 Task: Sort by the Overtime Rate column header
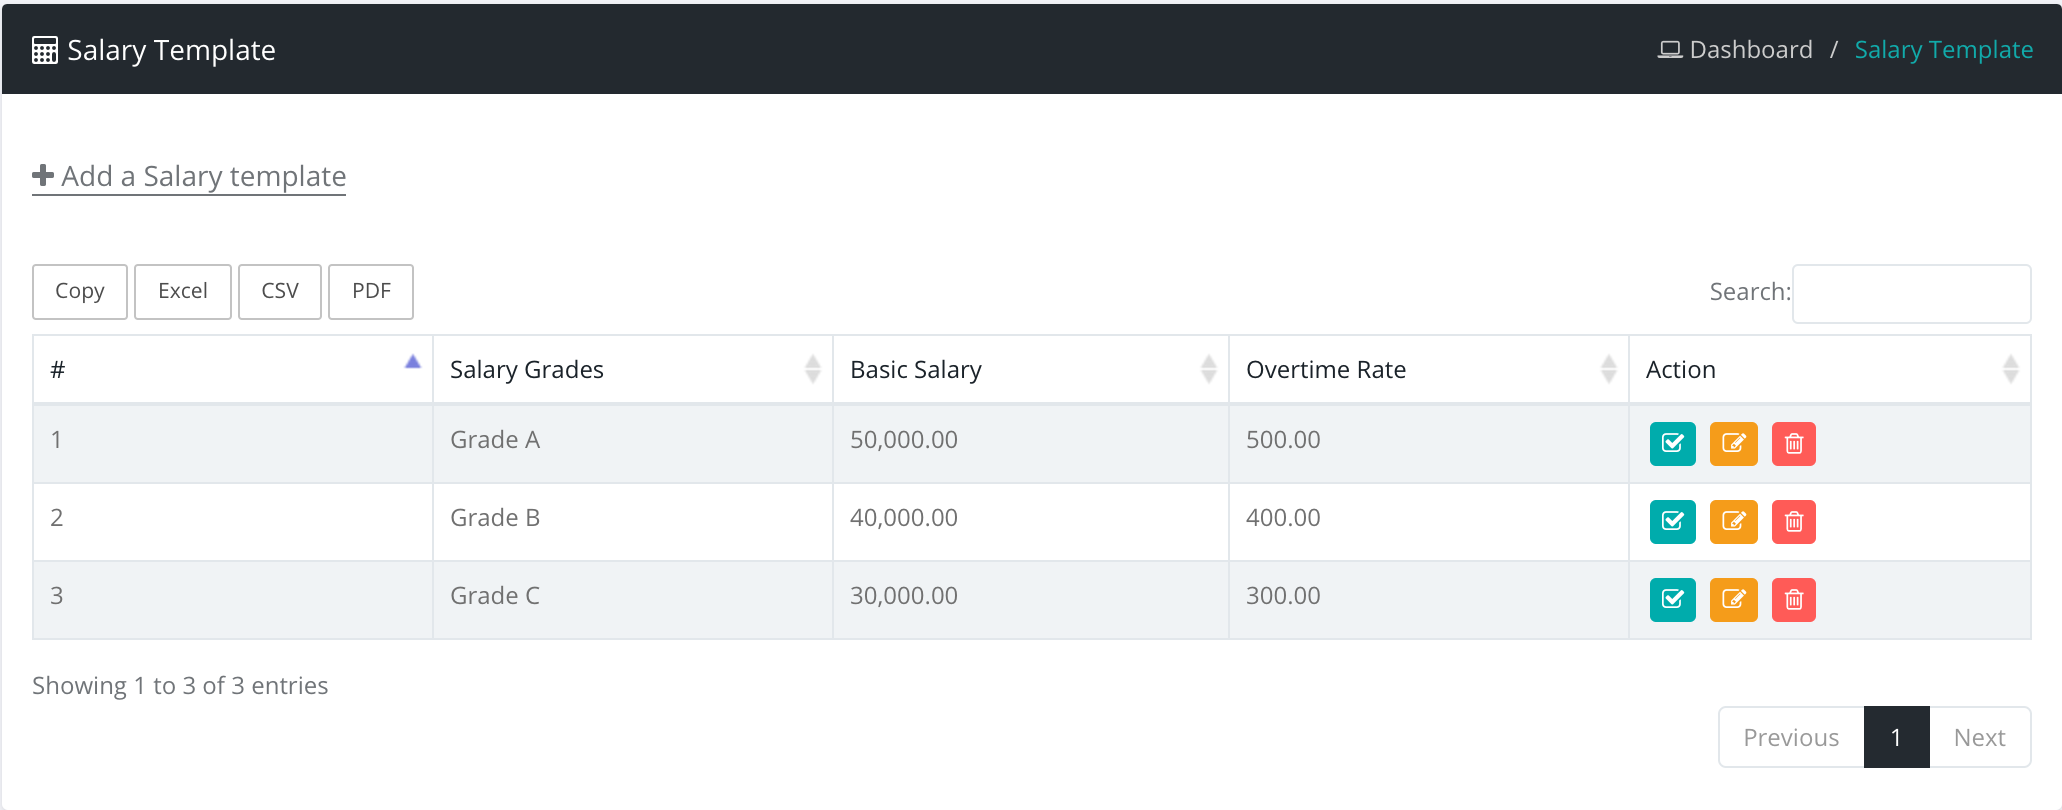tap(1428, 369)
